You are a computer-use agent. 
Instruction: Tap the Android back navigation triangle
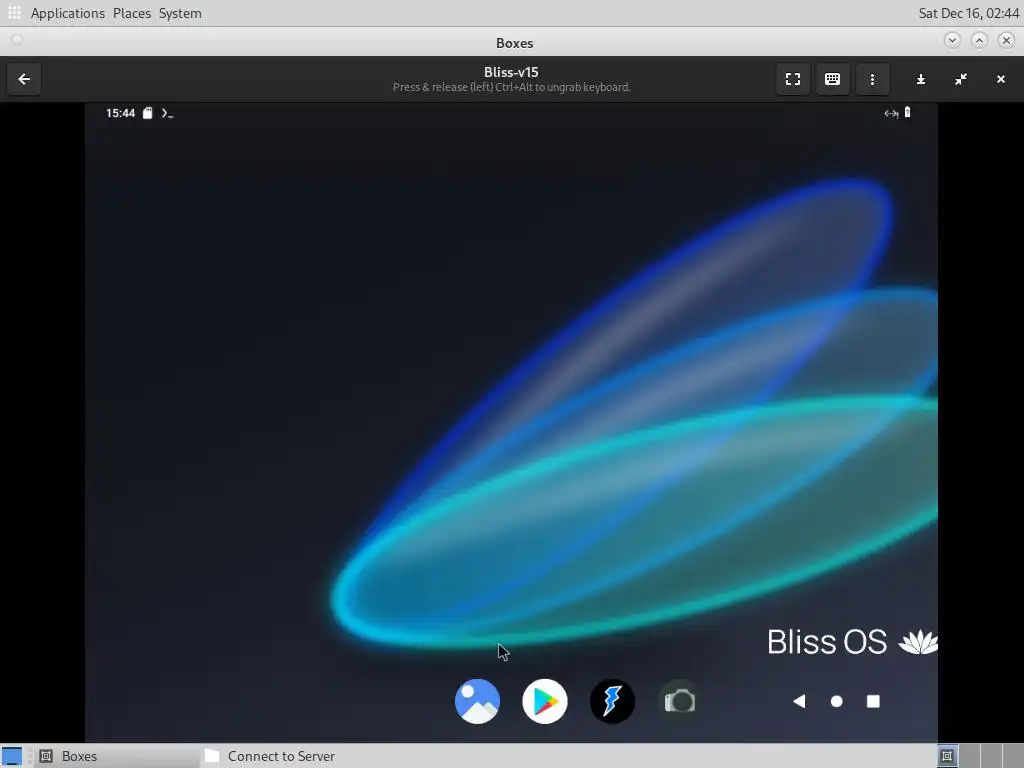799,701
